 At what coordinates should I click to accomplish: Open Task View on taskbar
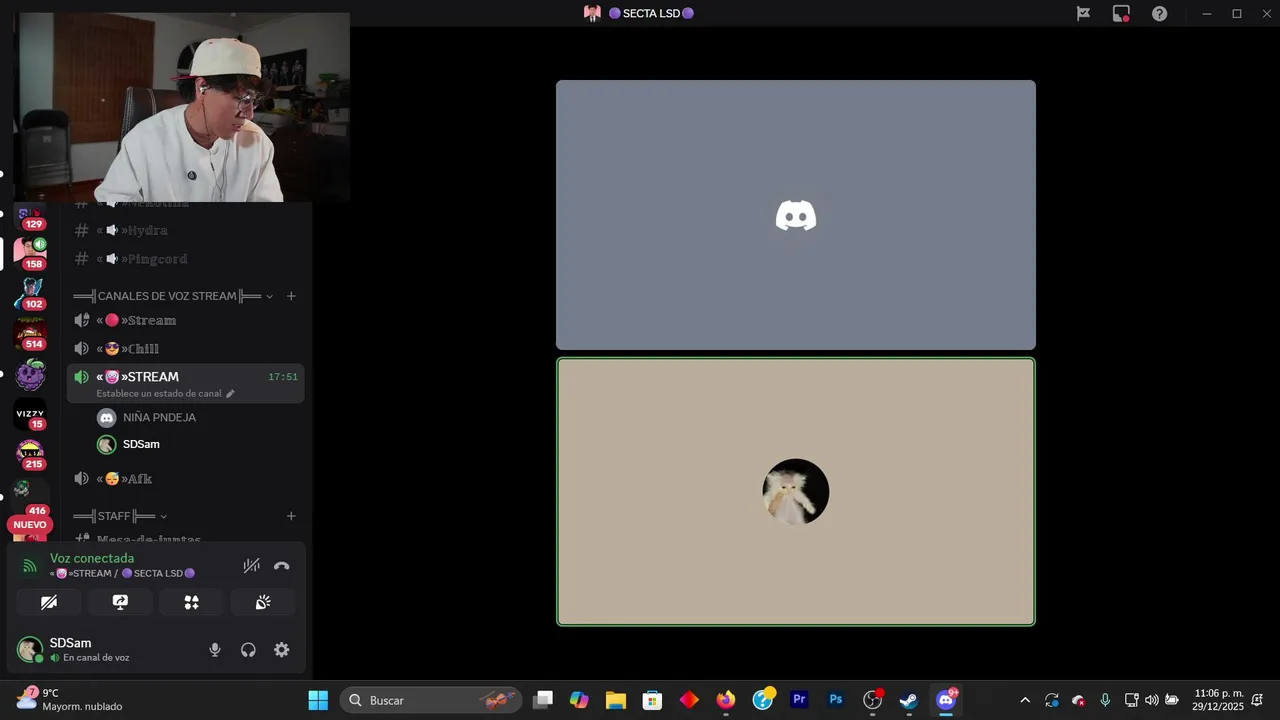543,700
